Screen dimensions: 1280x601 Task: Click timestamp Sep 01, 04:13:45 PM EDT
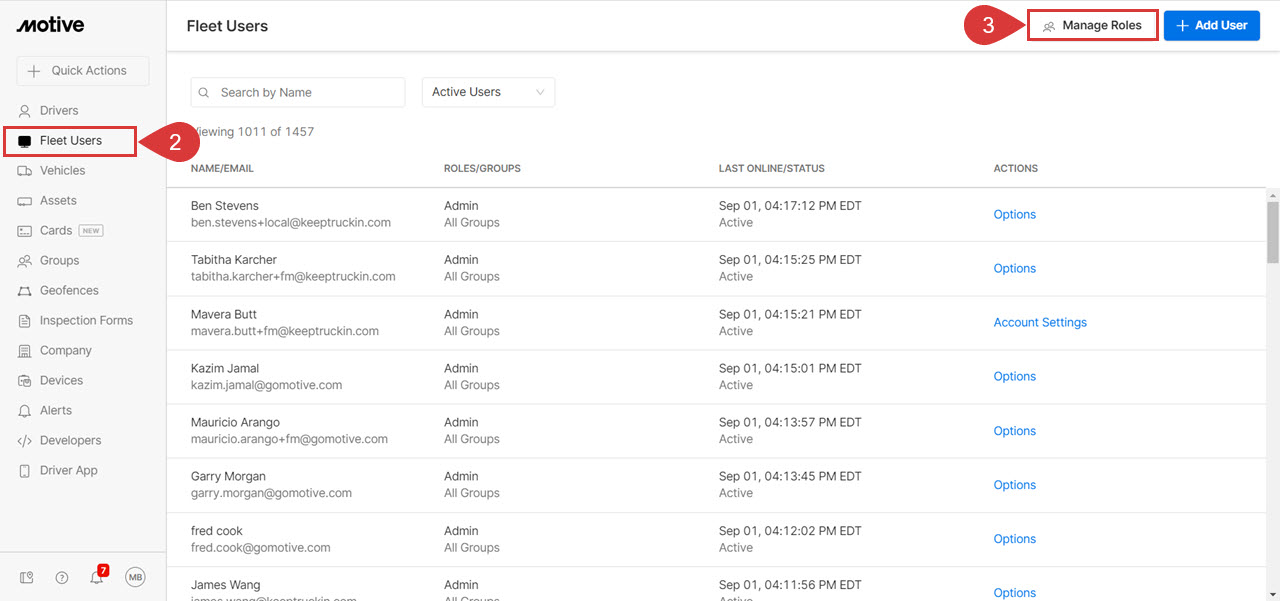coord(790,476)
